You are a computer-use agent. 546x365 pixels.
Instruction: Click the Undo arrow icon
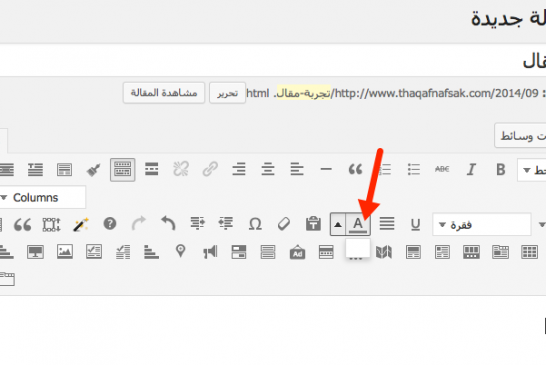point(168,224)
